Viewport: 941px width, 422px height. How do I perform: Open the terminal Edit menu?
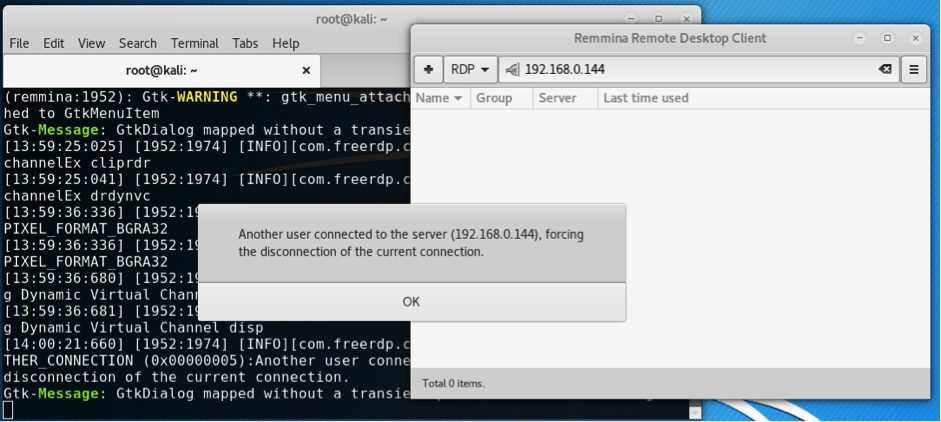pyautogui.click(x=53, y=43)
